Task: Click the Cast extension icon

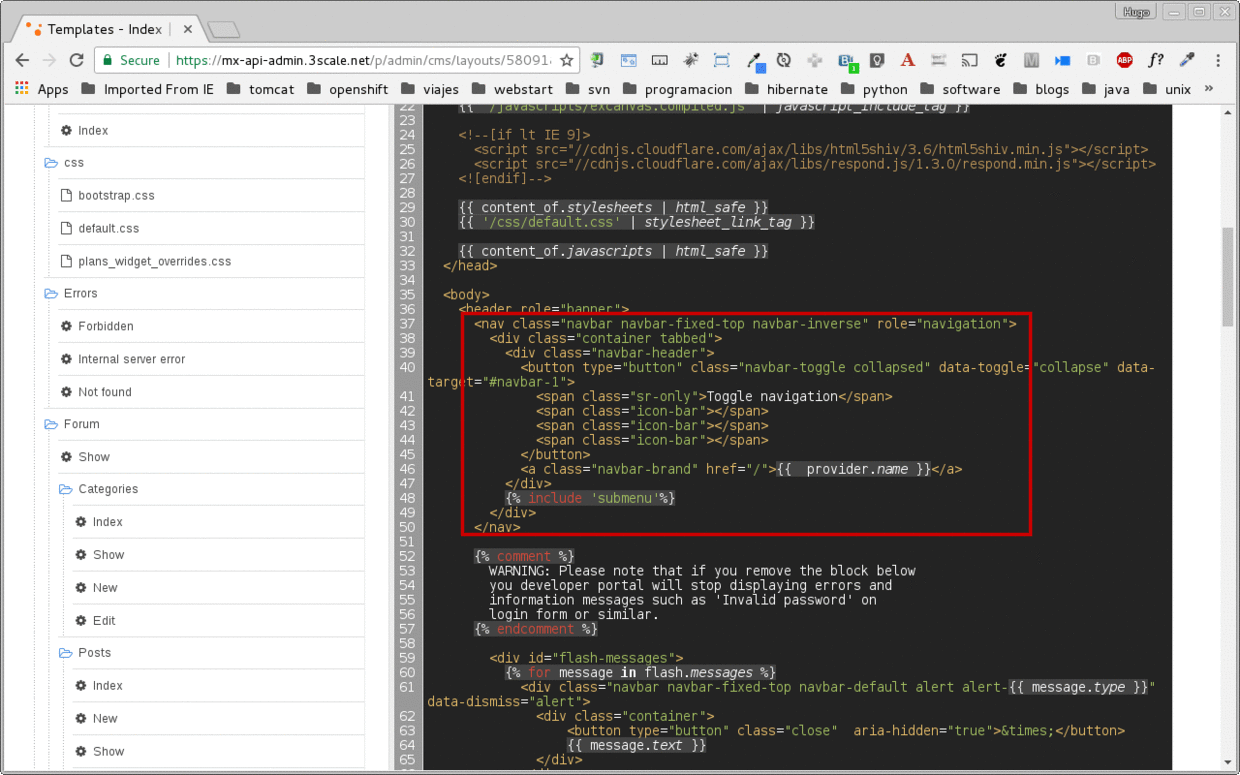Action: pos(969,60)
